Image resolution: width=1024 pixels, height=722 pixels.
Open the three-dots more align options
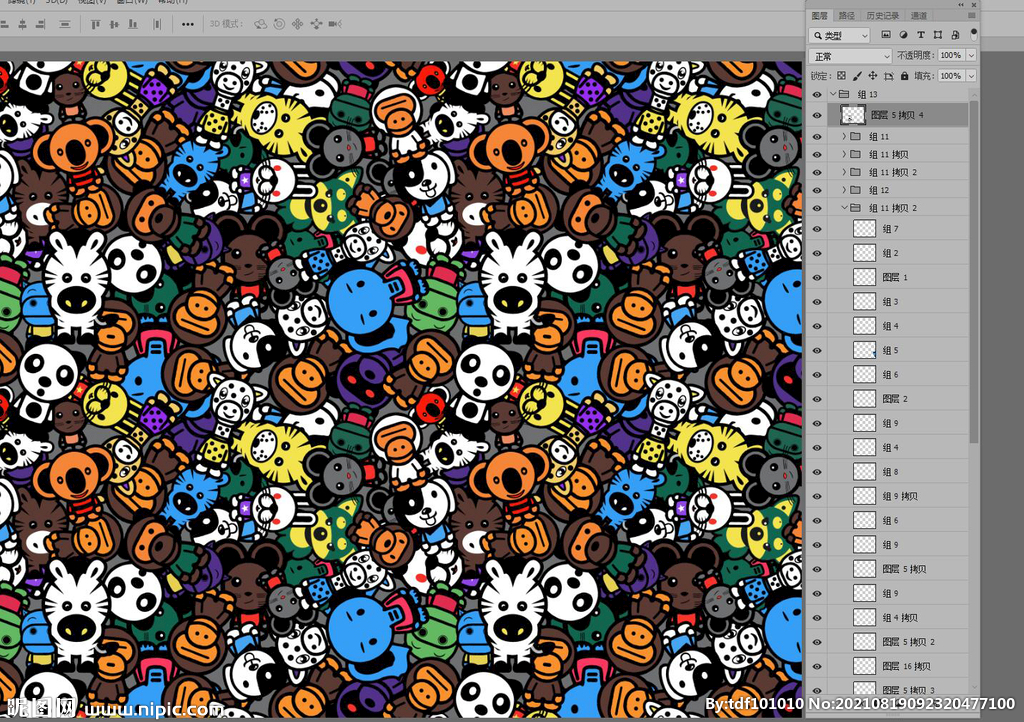point(187,23)
